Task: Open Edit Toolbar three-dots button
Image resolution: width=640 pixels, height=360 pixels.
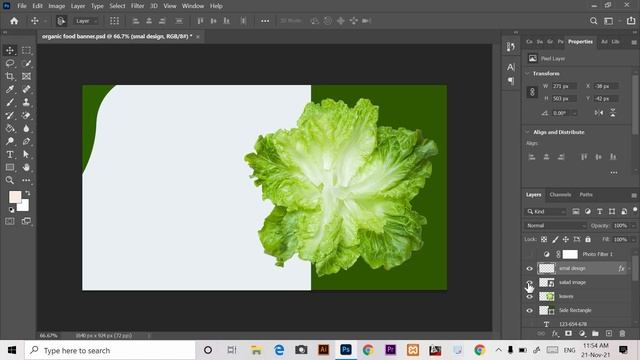Action: click(x=26, y=180)
